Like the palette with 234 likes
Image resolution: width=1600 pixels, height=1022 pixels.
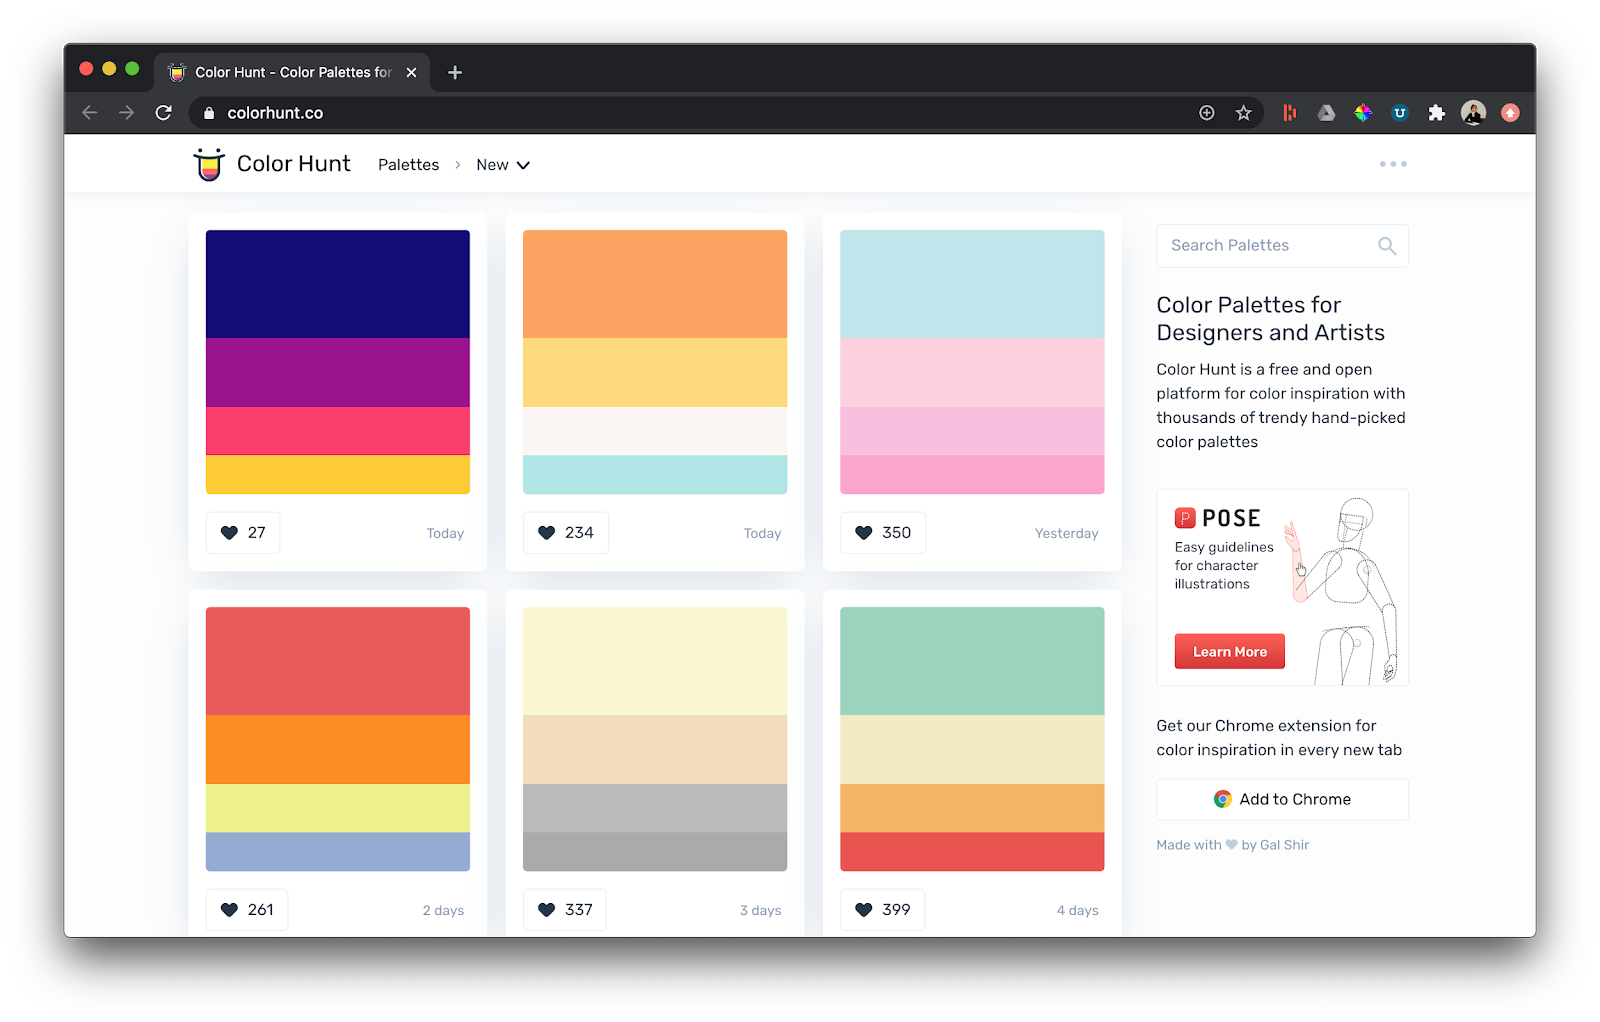pos(566,533)
